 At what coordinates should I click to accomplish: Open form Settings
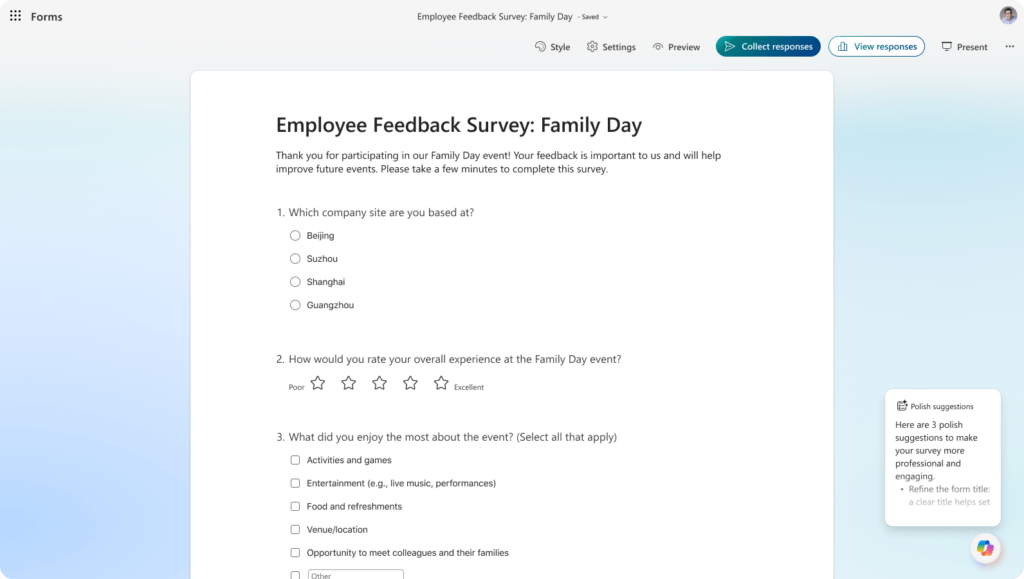[610, 46]
